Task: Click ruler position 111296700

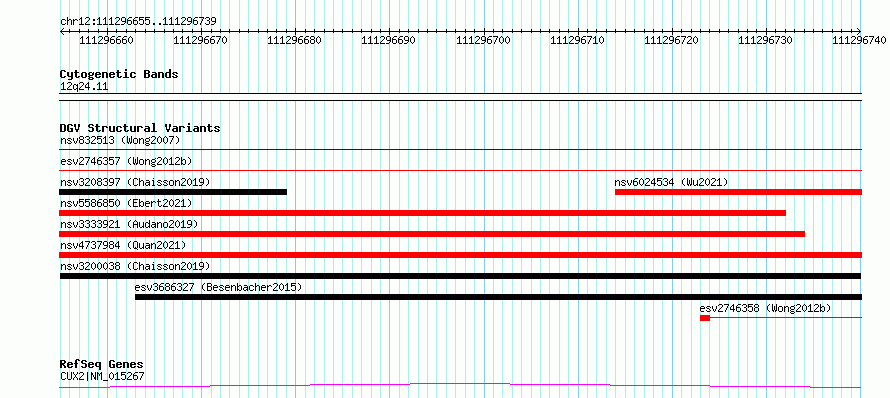Action: point(484,40)
